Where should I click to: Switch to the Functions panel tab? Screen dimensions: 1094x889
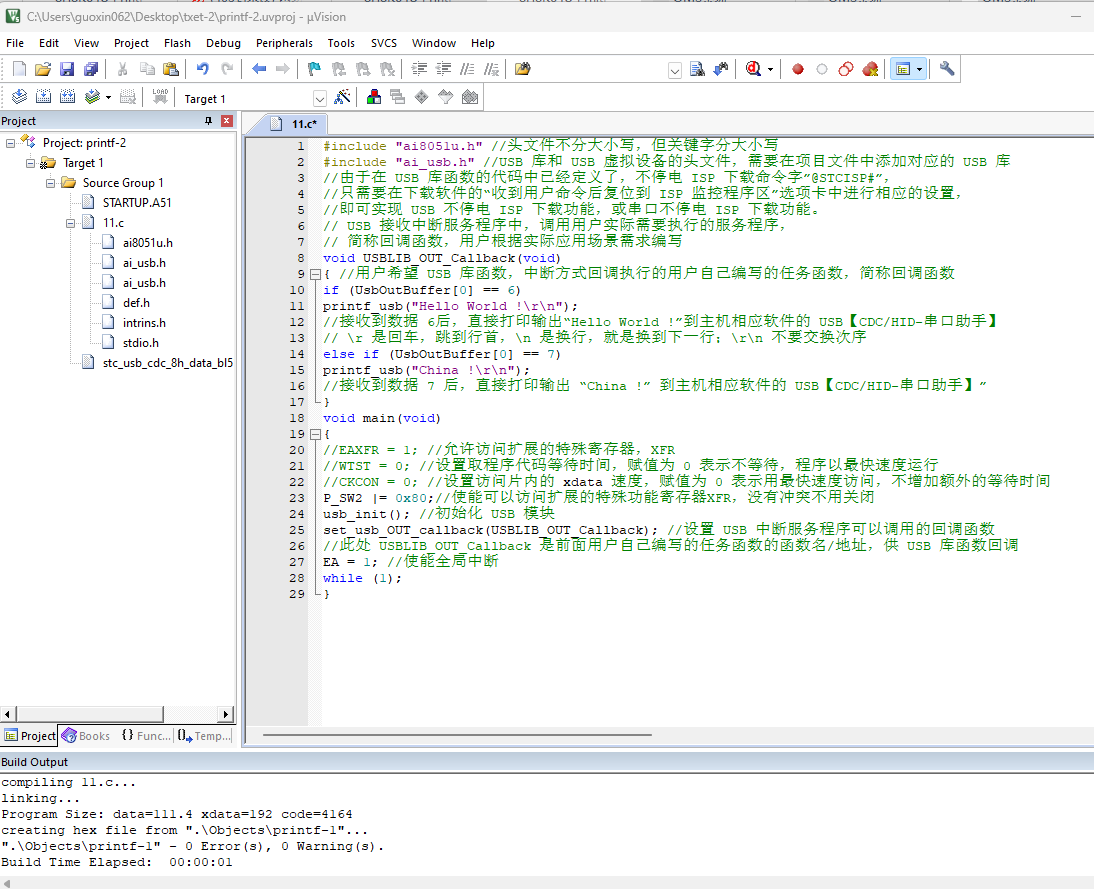point(145,735)
